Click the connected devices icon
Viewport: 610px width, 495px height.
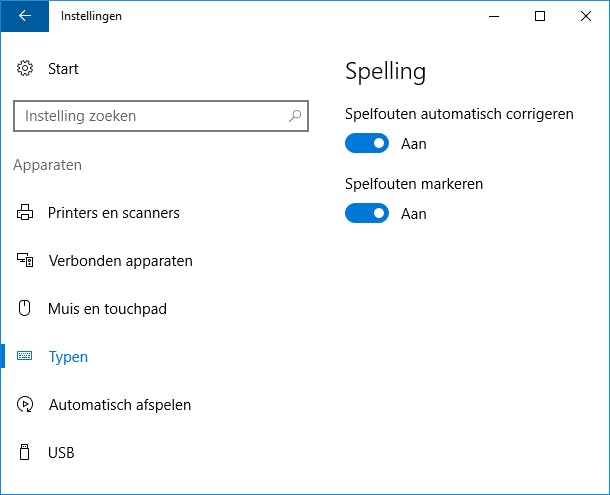(x=25, y=261)
